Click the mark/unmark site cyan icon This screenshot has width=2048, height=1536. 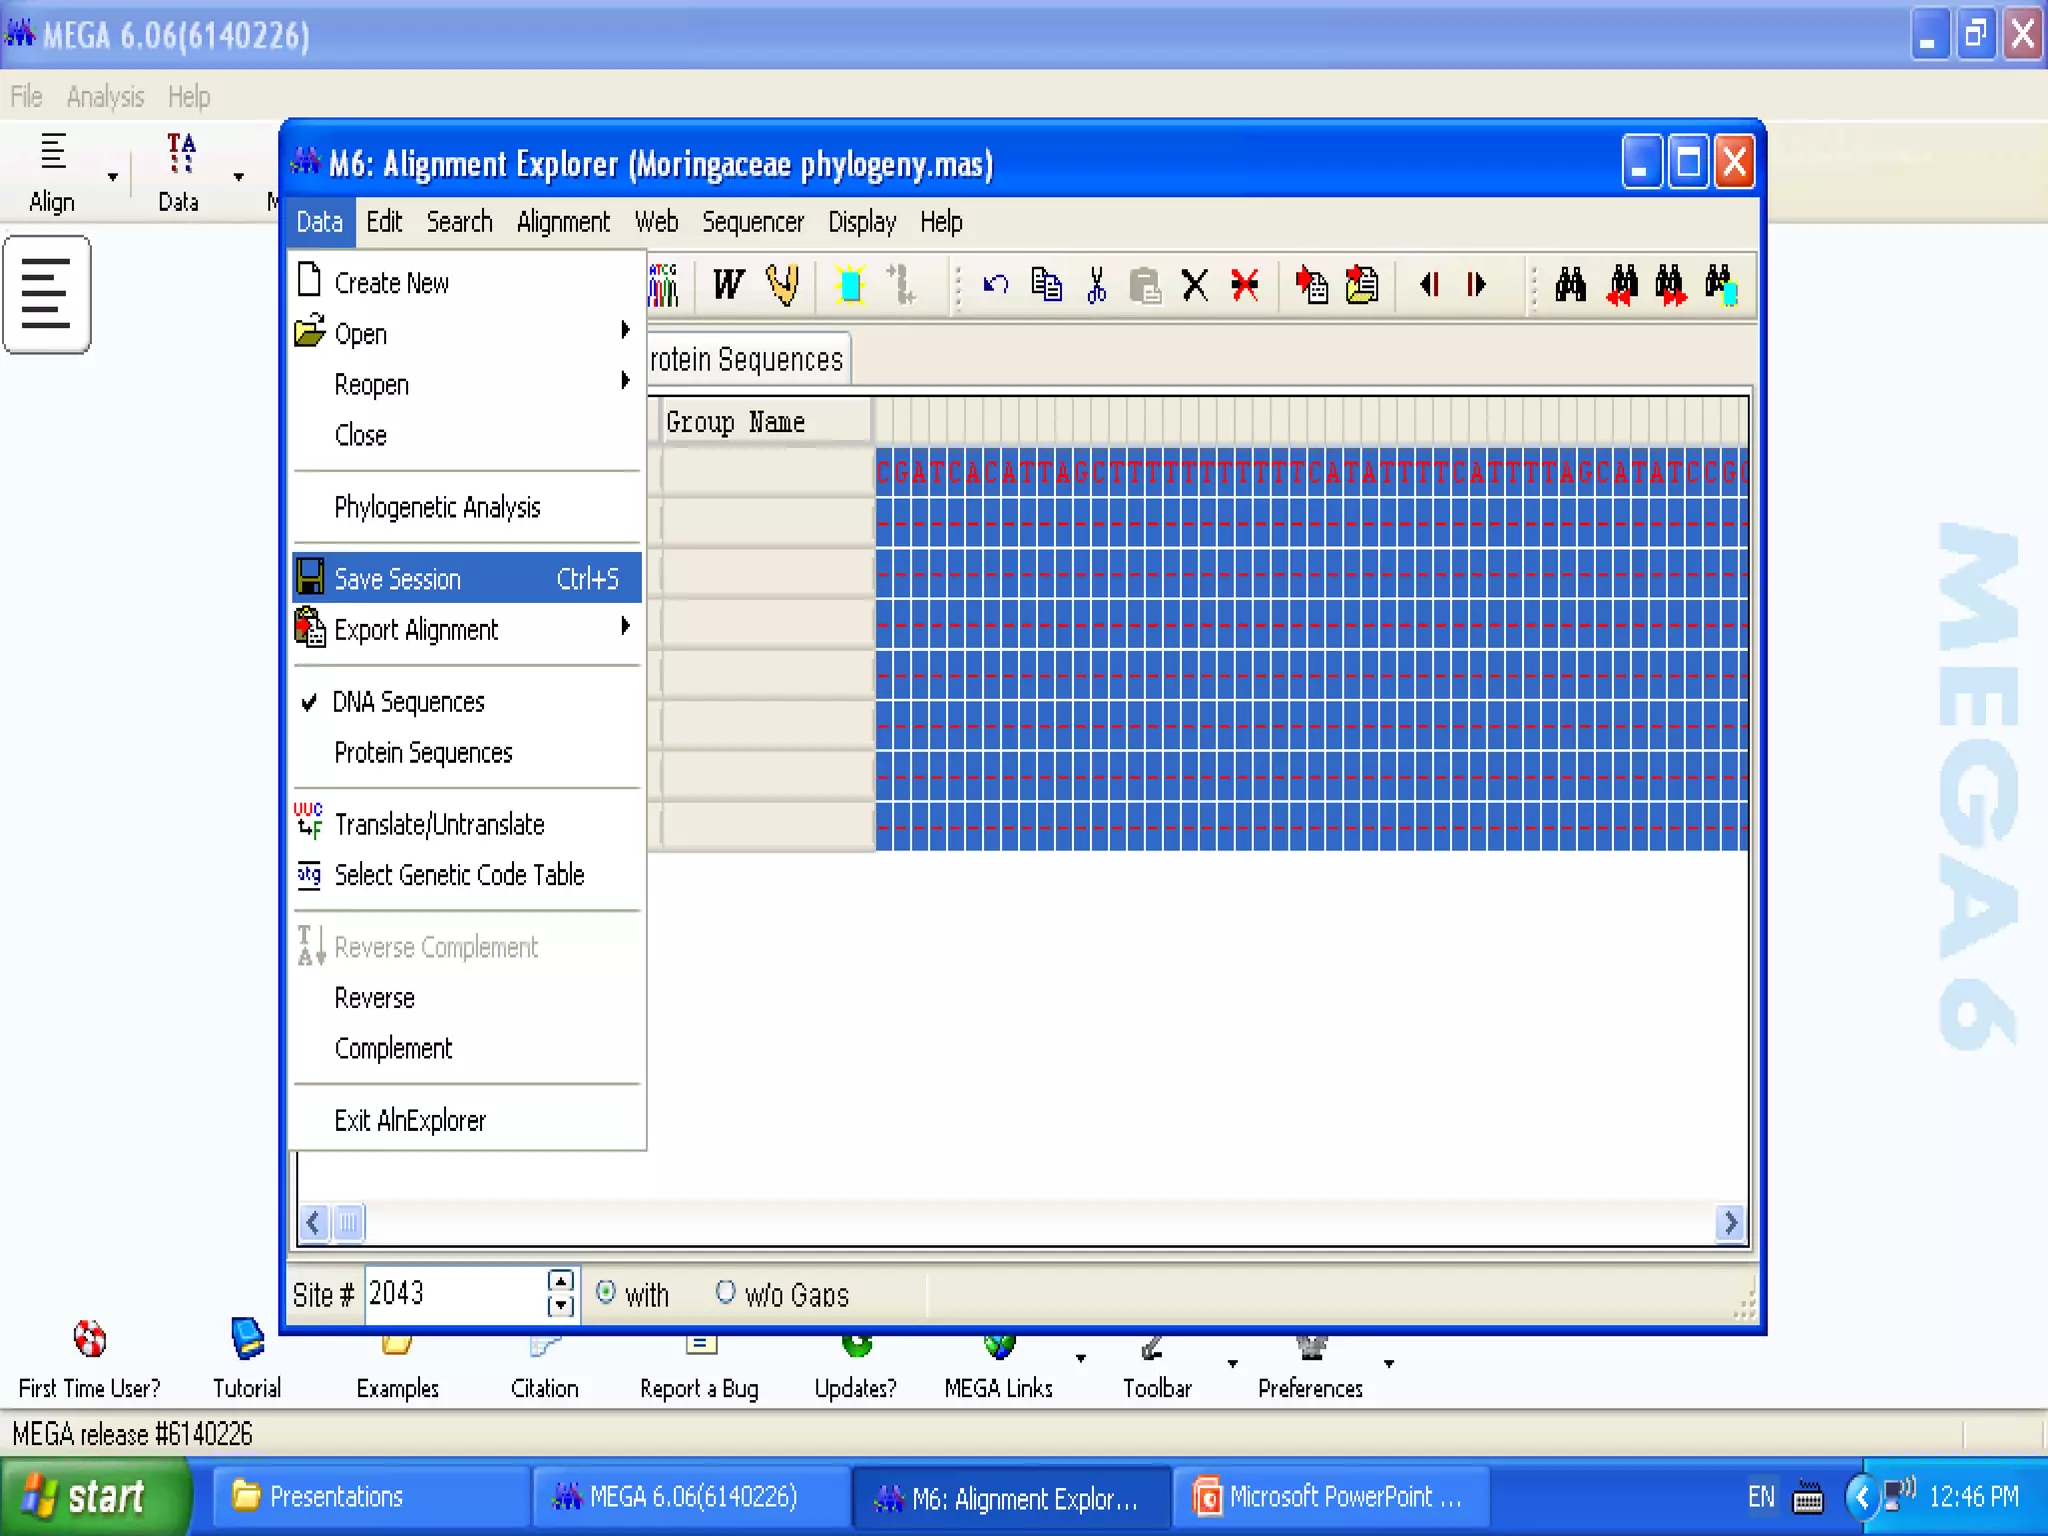click(x=850, y=285)
